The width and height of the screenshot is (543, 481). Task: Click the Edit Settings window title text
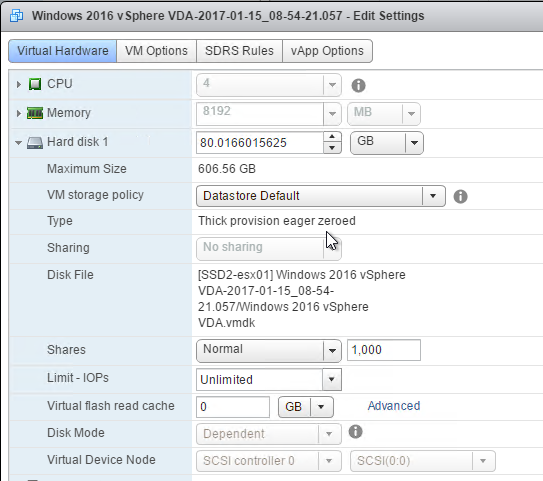[228, 16]
